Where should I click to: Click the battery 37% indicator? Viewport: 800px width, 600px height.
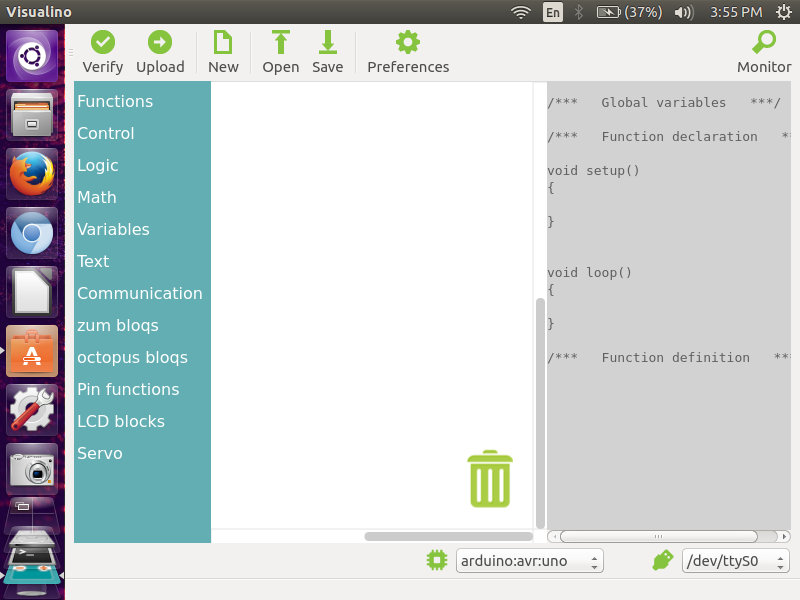[x=629, y=12]
